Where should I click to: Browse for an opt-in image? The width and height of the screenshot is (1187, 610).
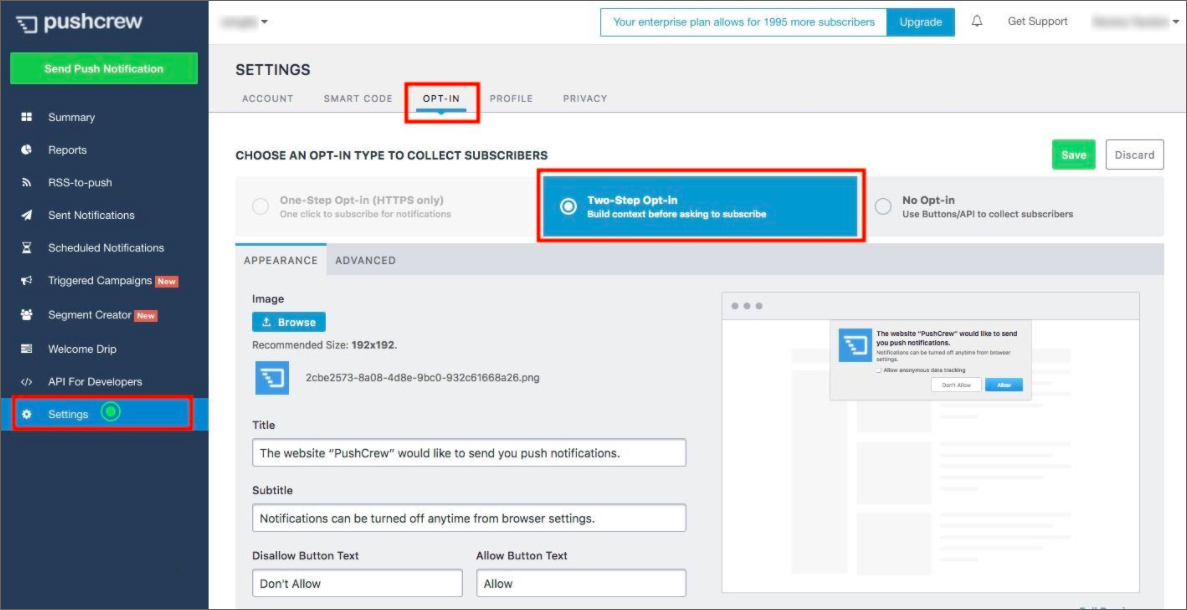coord(288,322)
